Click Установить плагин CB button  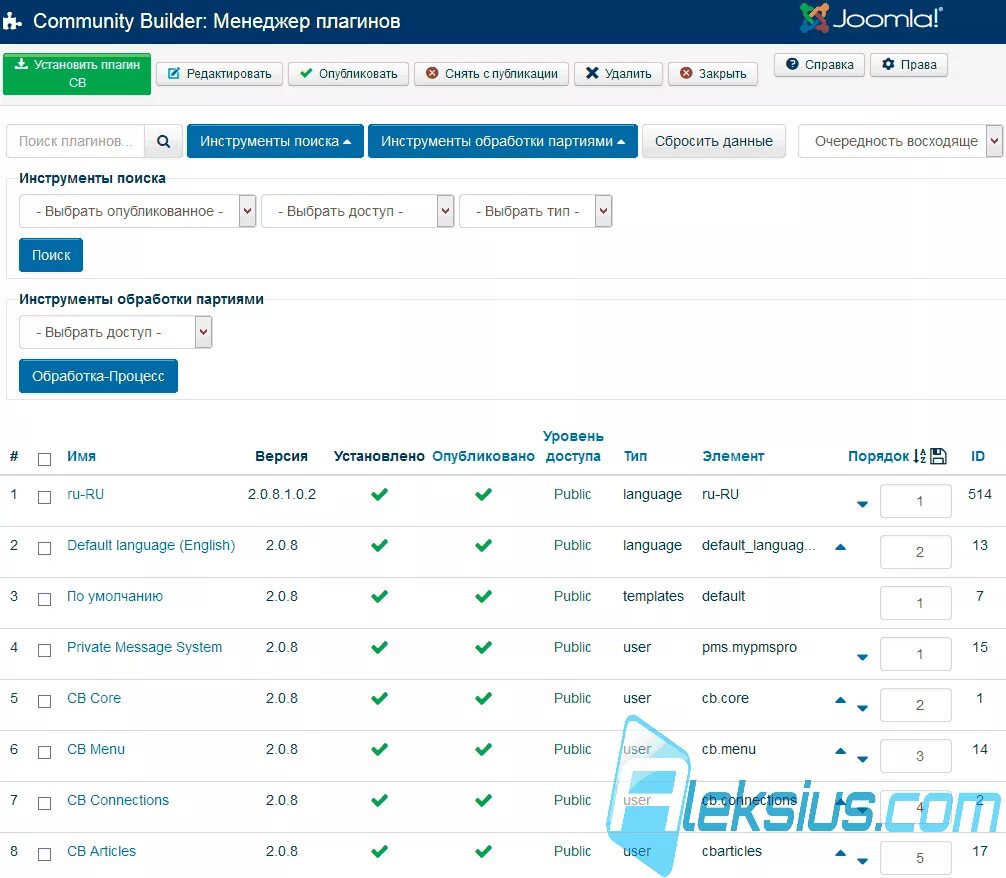click(x=77, y=74)
